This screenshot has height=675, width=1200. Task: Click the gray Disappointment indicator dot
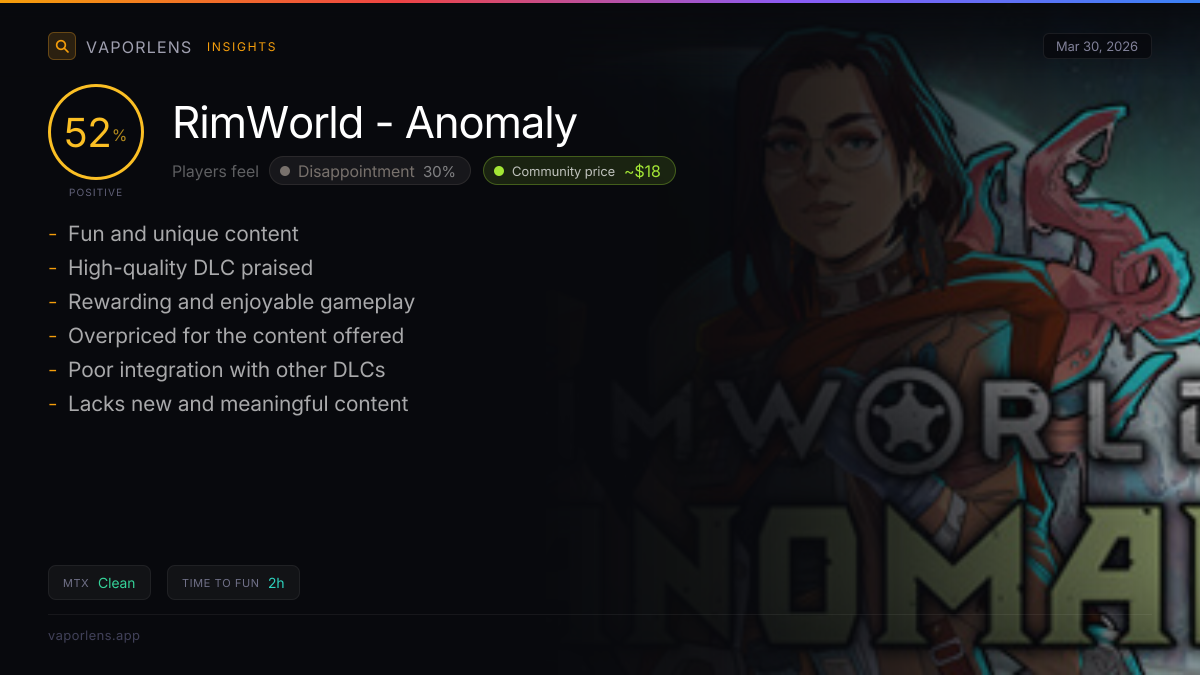click(285, 171)
